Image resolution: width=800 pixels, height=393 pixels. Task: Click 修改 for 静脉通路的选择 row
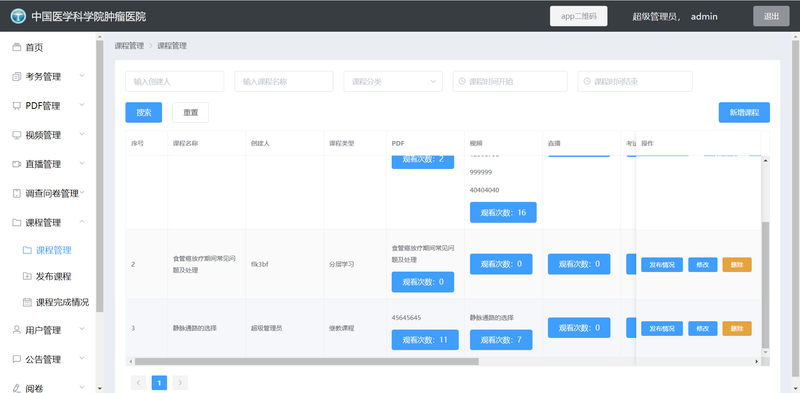pos(703,329)
